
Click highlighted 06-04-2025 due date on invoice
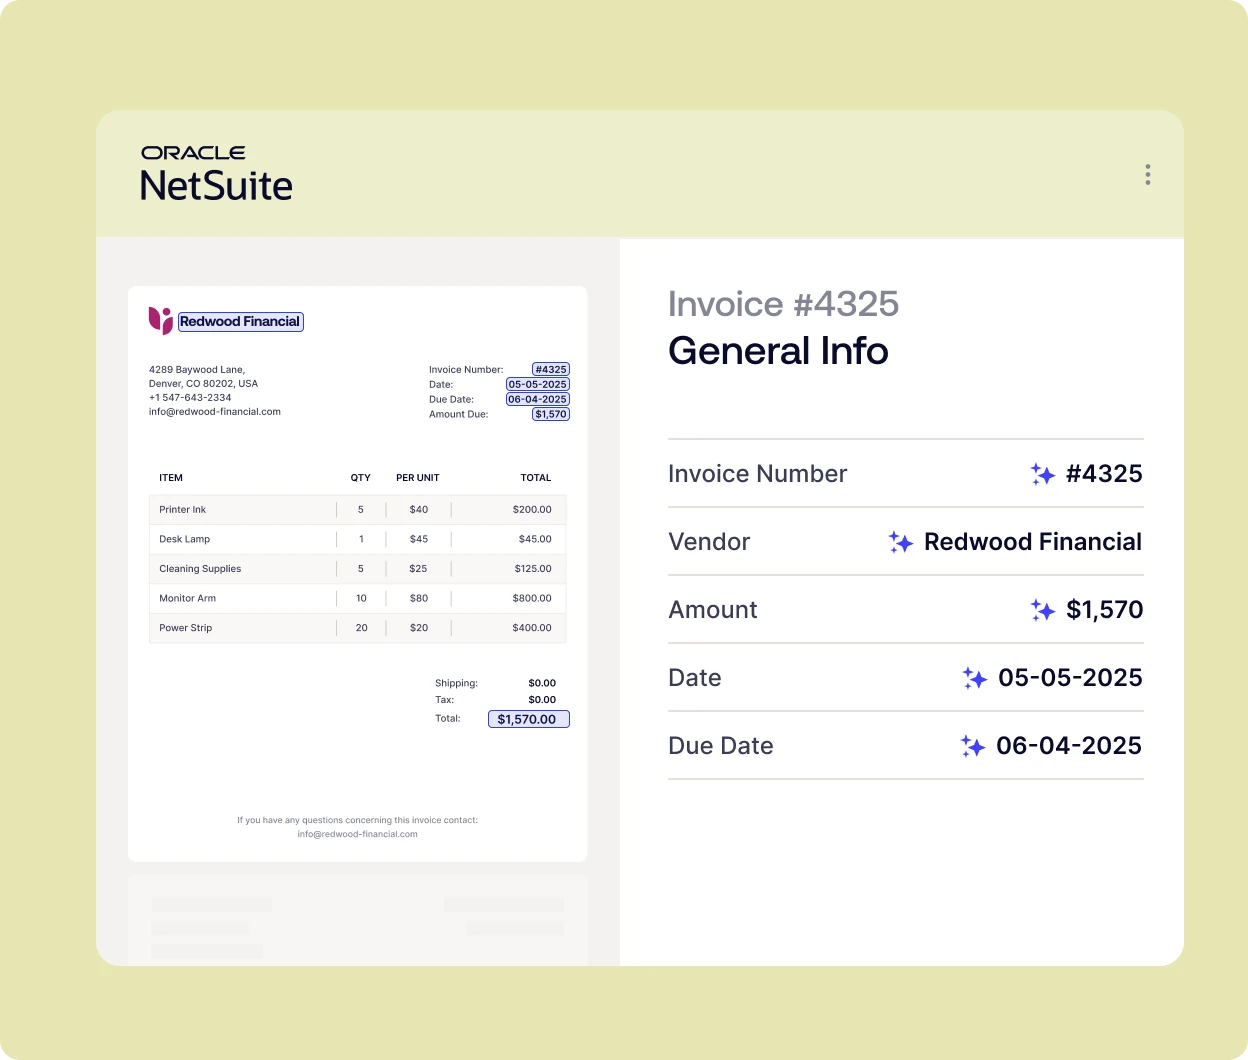[538, 399]
